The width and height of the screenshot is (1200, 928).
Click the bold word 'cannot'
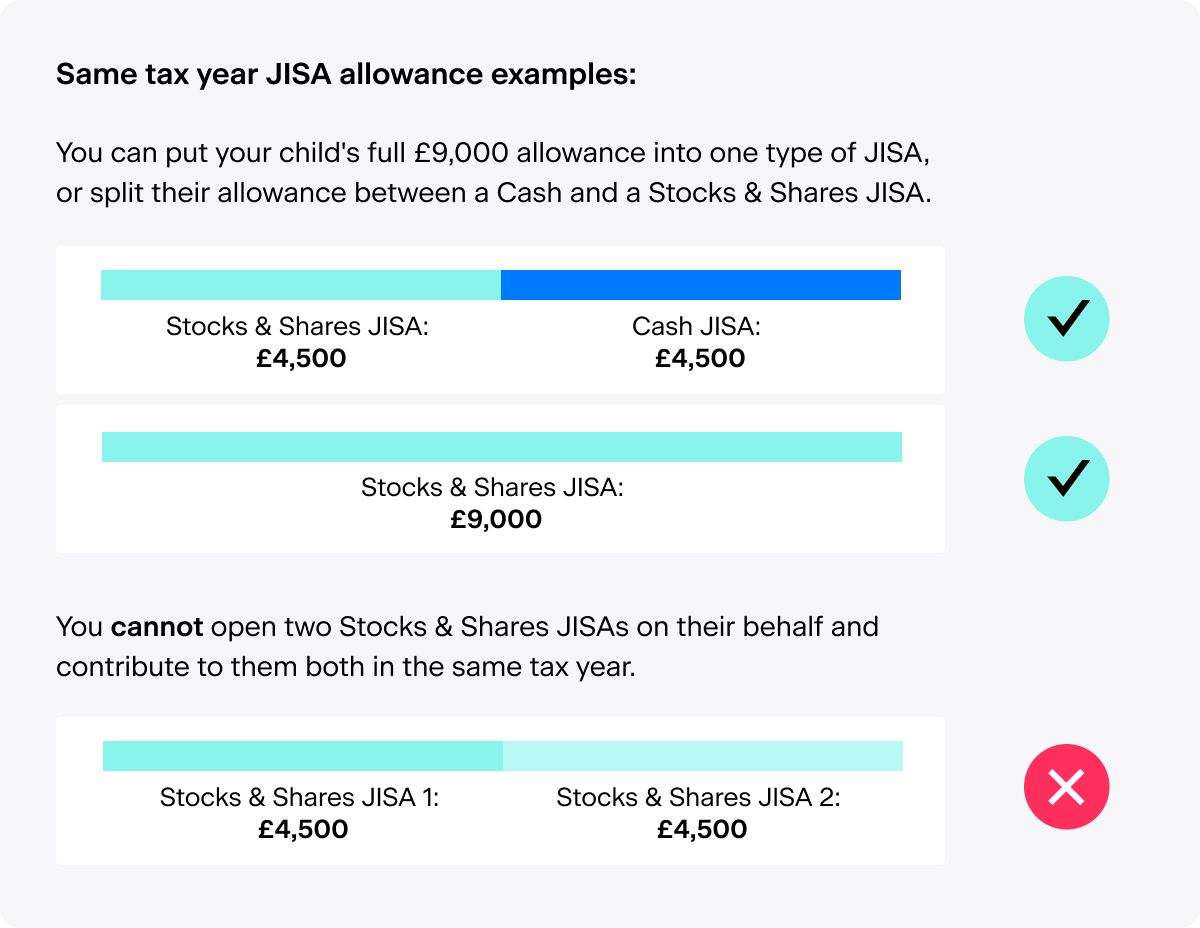tap(157, 627)
